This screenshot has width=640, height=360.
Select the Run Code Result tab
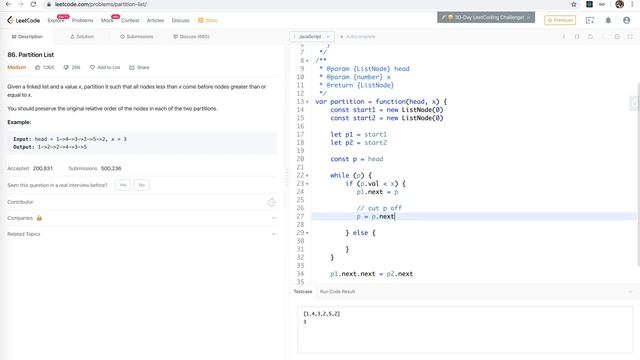tap(337, 291)
